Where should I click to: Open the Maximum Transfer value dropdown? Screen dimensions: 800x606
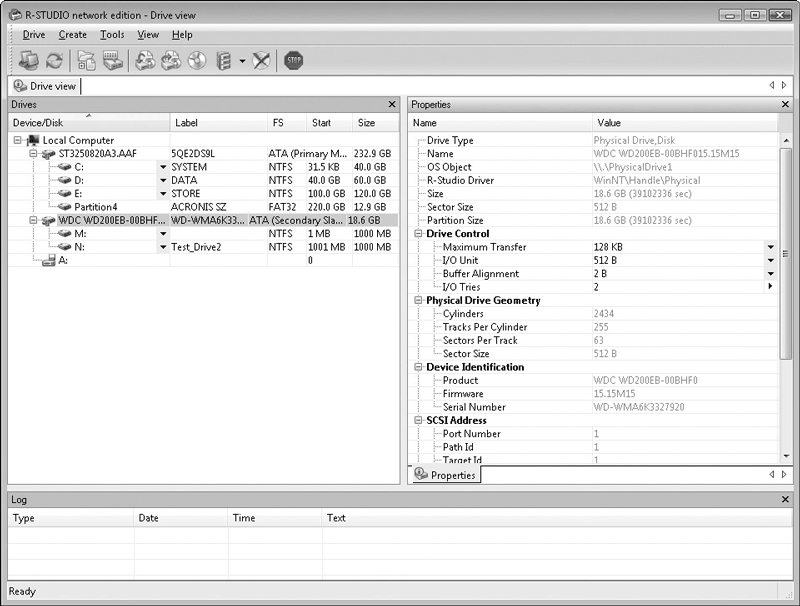[x=770, y=247]
